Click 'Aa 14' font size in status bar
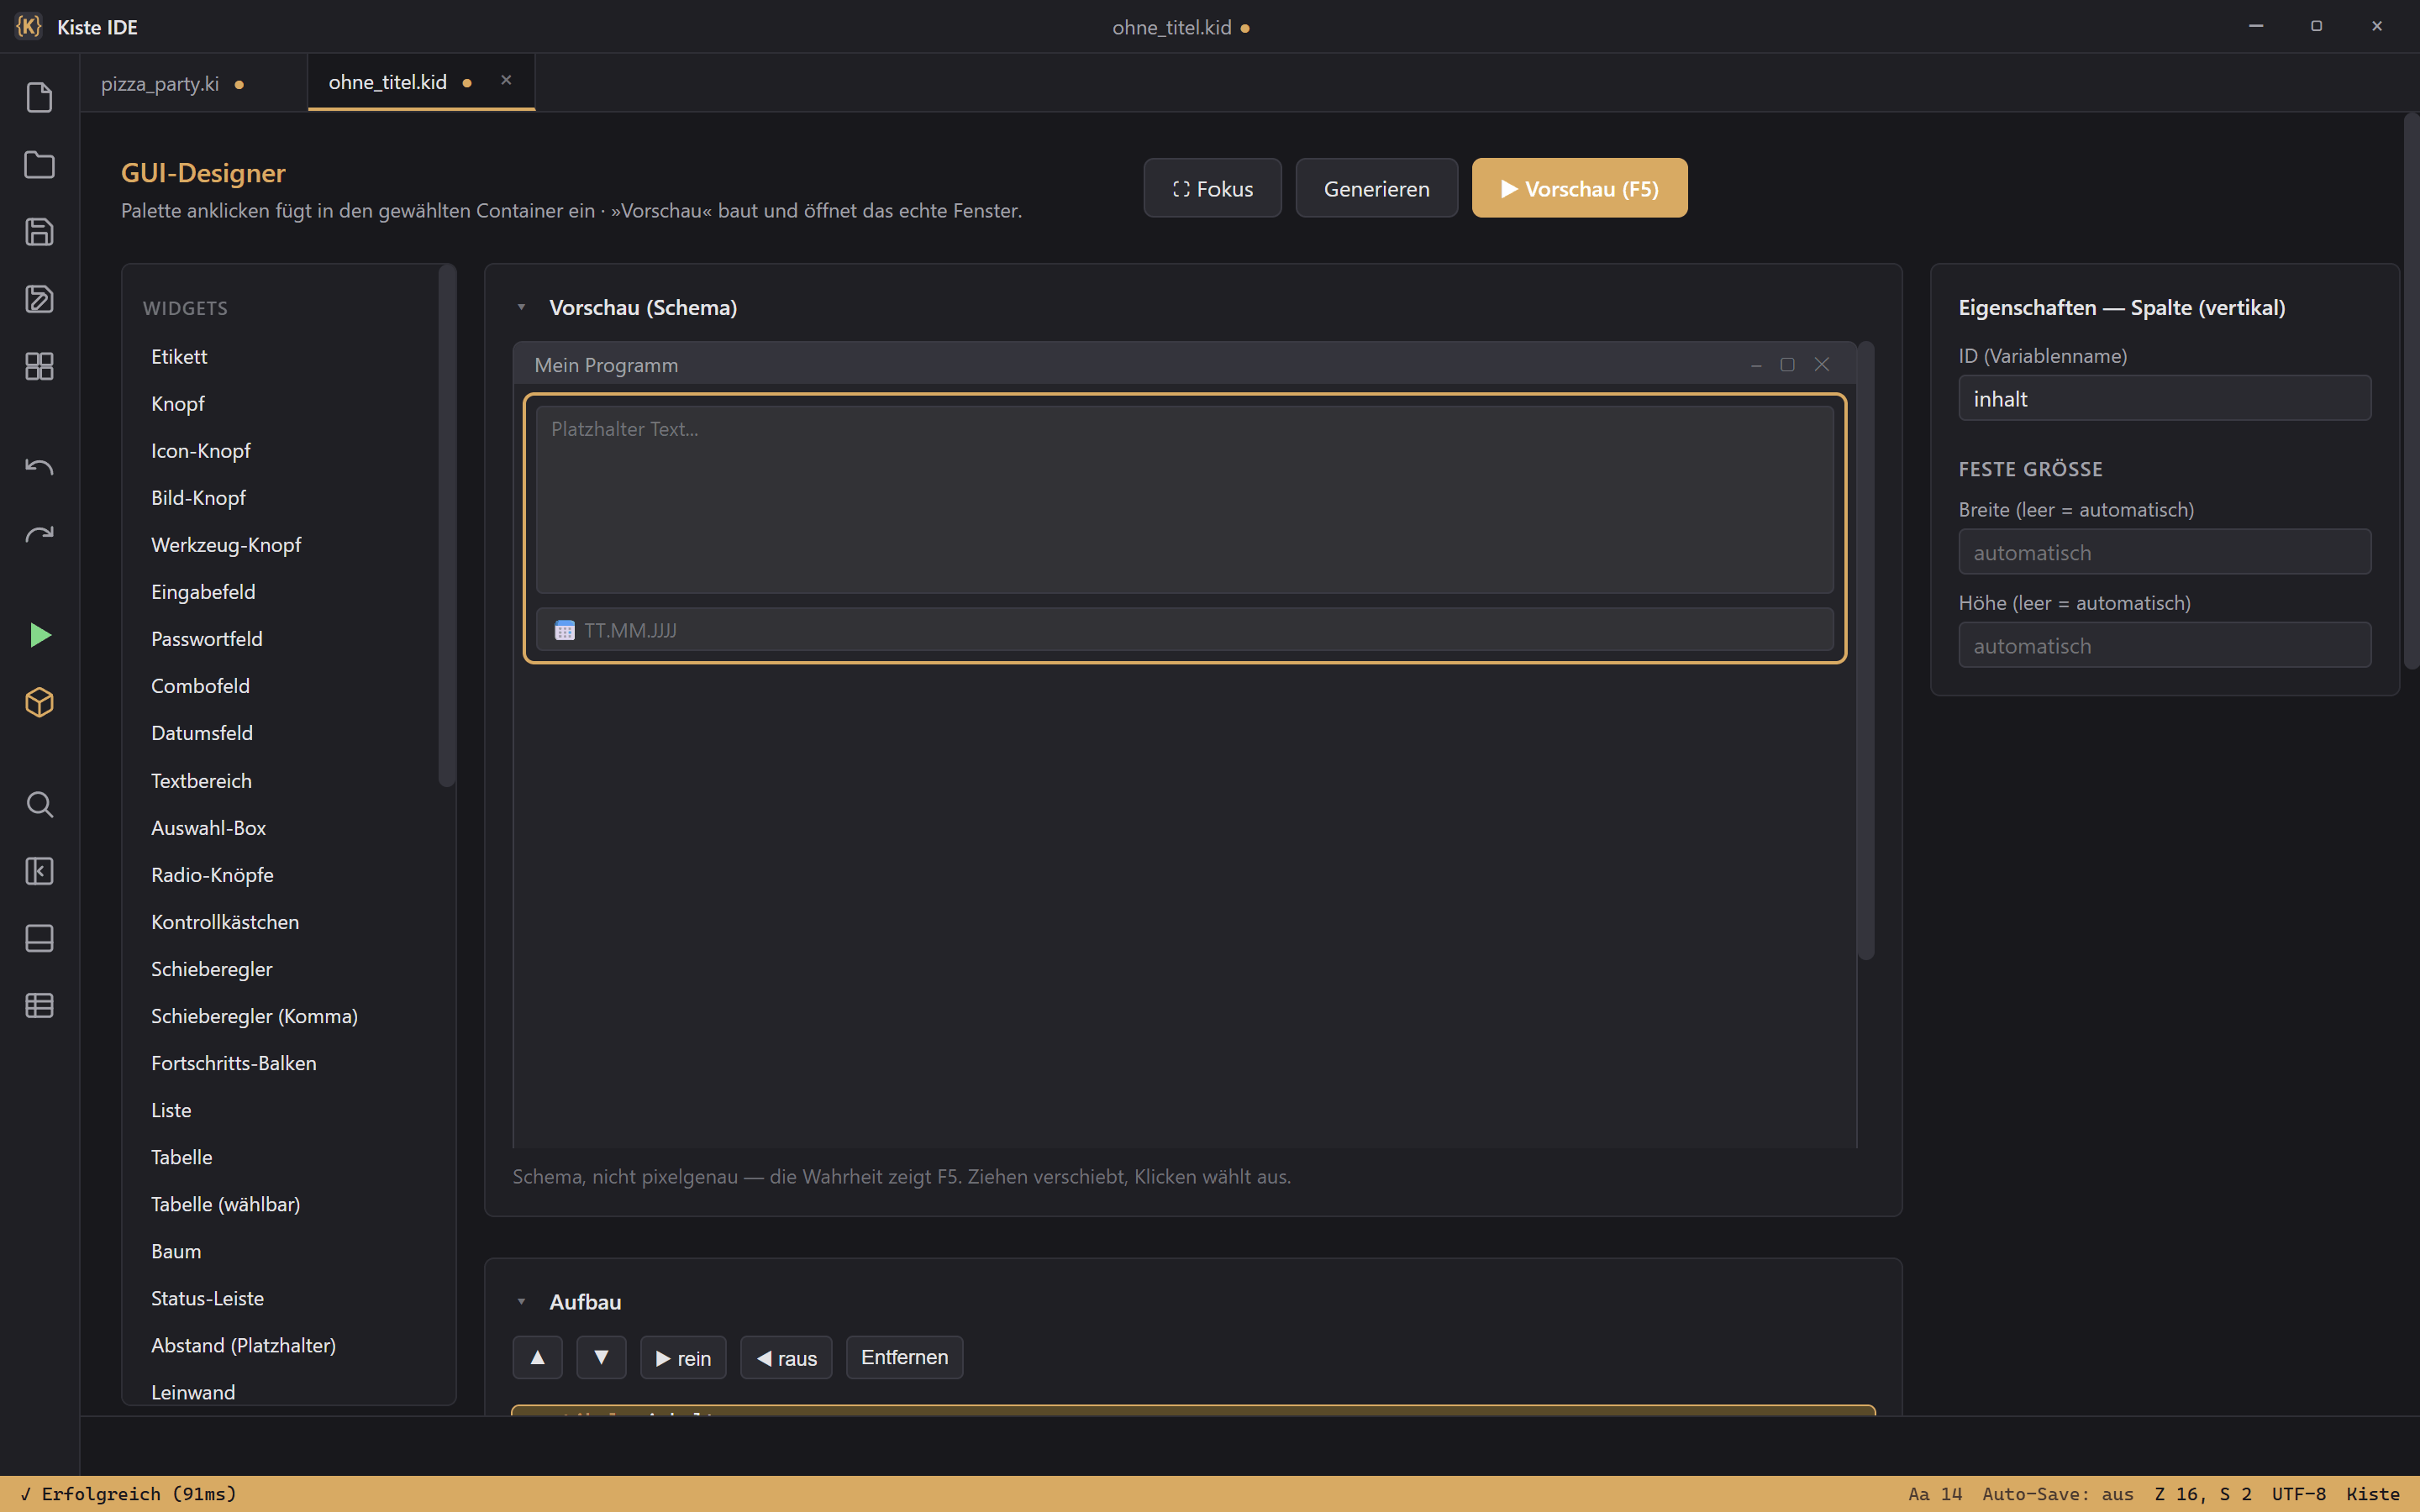The height and width of the screenshot is (1512, 2420). pos(1934,1493)
